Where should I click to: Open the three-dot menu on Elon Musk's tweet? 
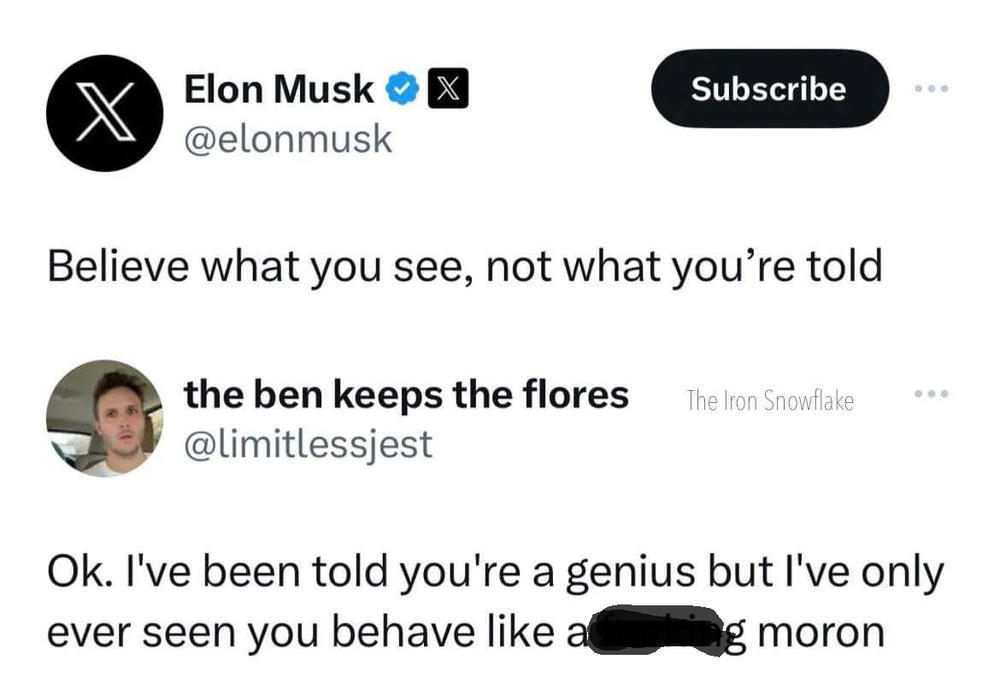click(x=932, y=88)
